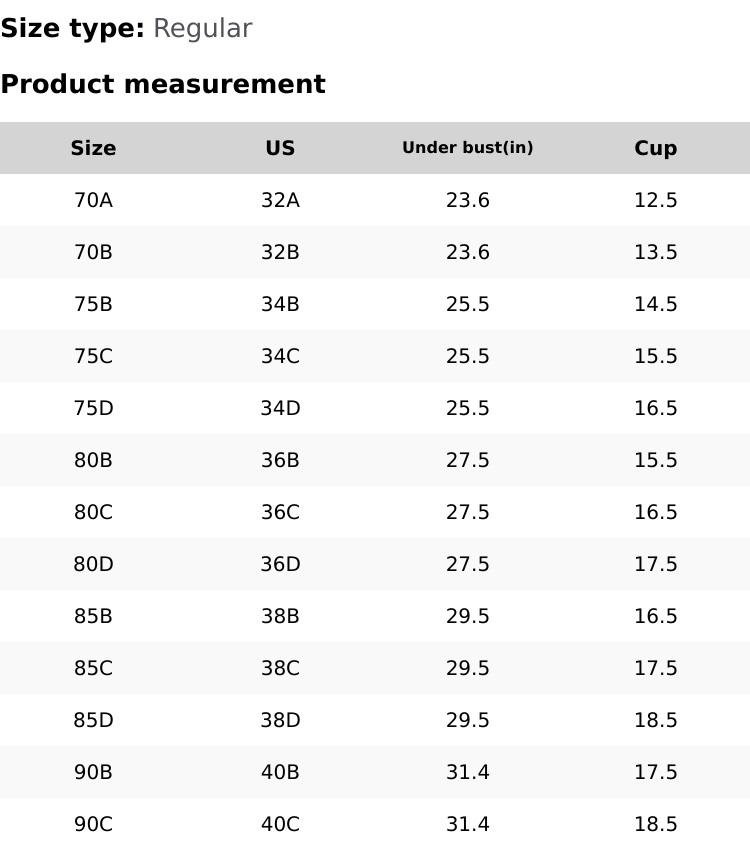Image resolution: width=750 pixels, height=850 pixels.
Task: Click the Cup column header
Action: click(x=655, y=148)
